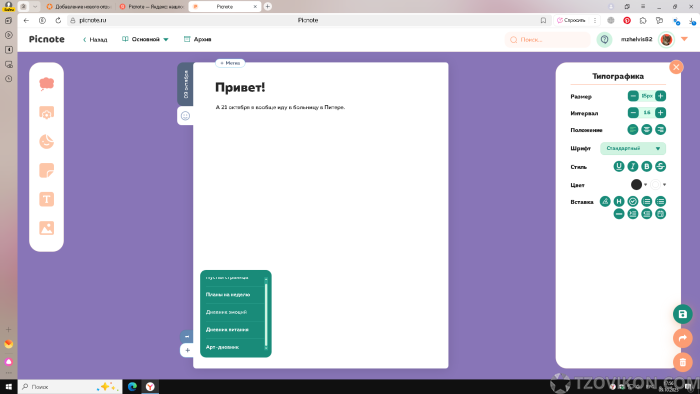
Task: Select the text T tool in left toolbar
Action: tap(46, 199)
